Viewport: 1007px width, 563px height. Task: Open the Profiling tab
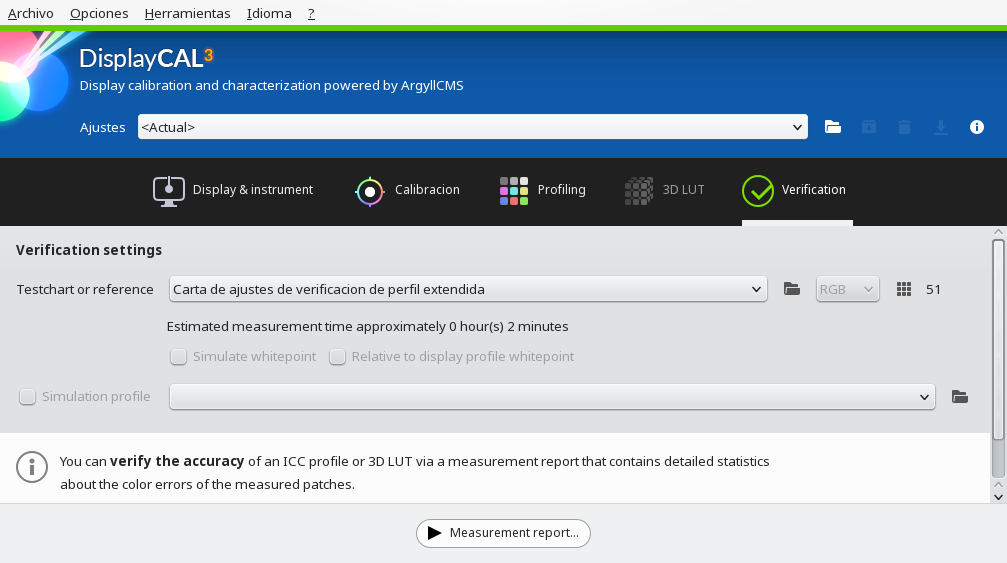click(543, 190)
